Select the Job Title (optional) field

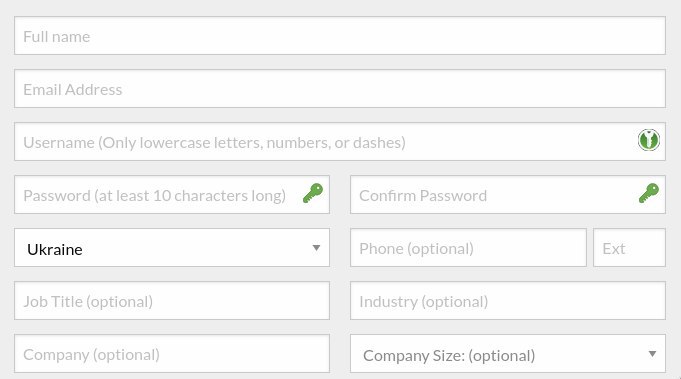tap(172, 300)
